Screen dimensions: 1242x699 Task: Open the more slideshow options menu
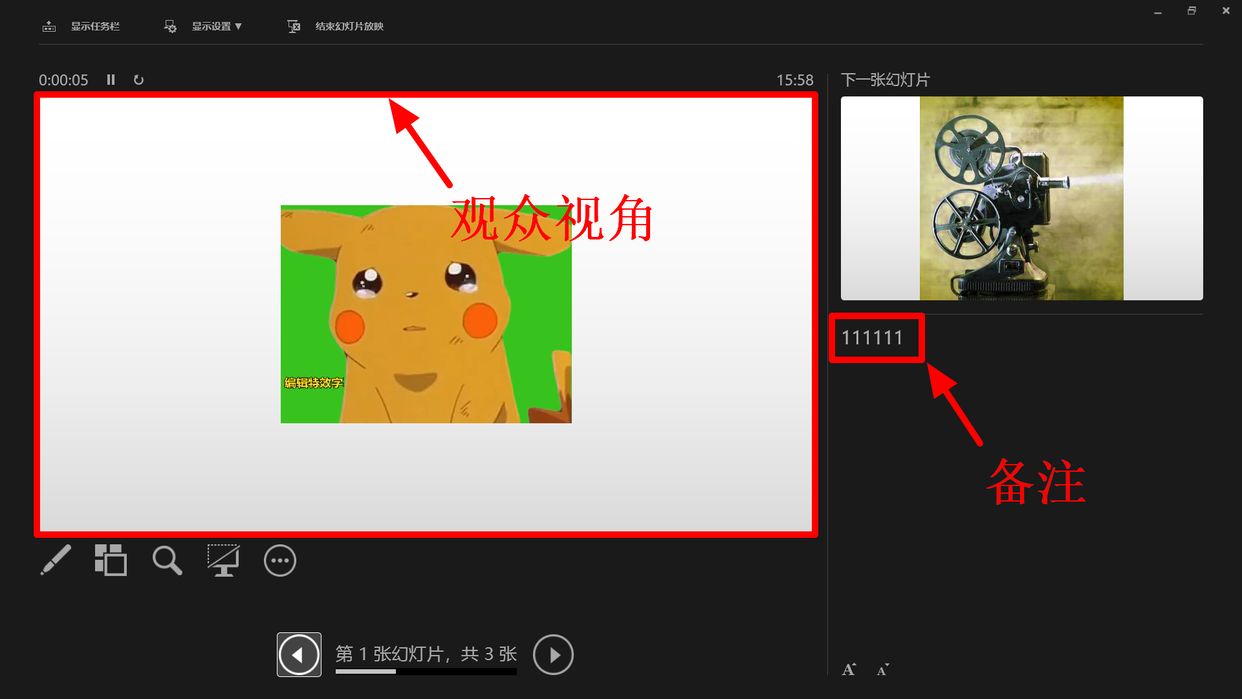(x=279, y=560)
